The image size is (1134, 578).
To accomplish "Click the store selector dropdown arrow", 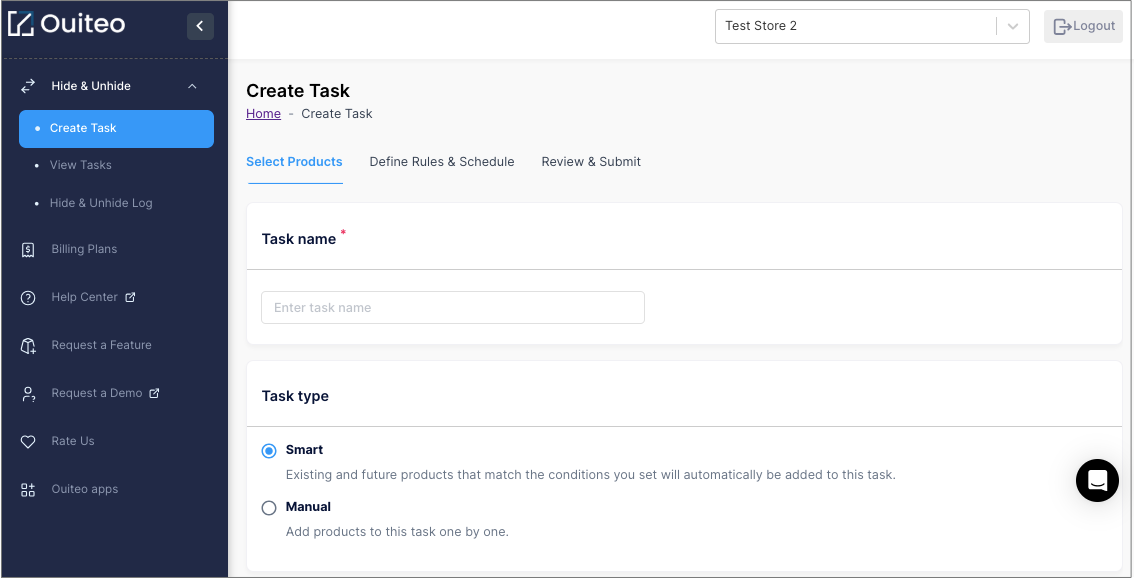I will (x=1013, y=26).
